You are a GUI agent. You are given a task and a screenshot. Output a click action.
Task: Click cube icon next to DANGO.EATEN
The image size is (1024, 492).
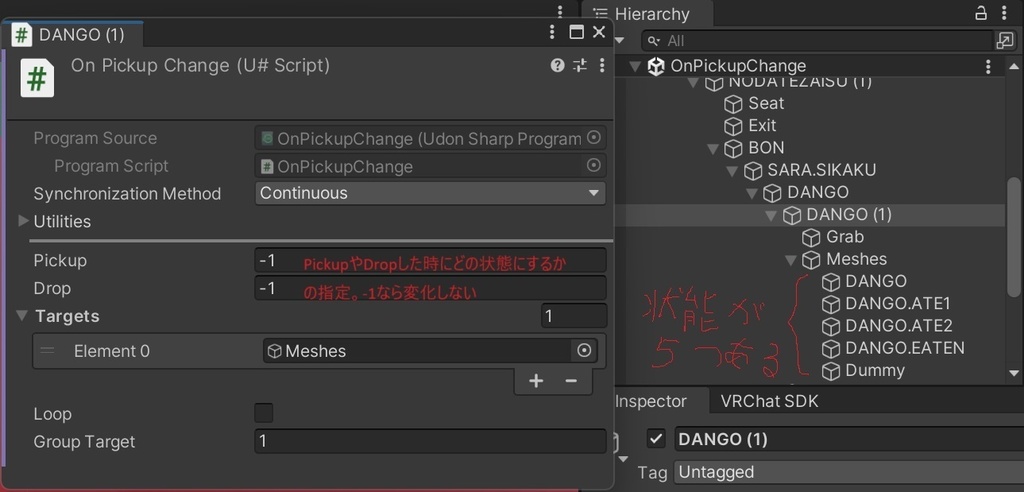tap(831, 348)
